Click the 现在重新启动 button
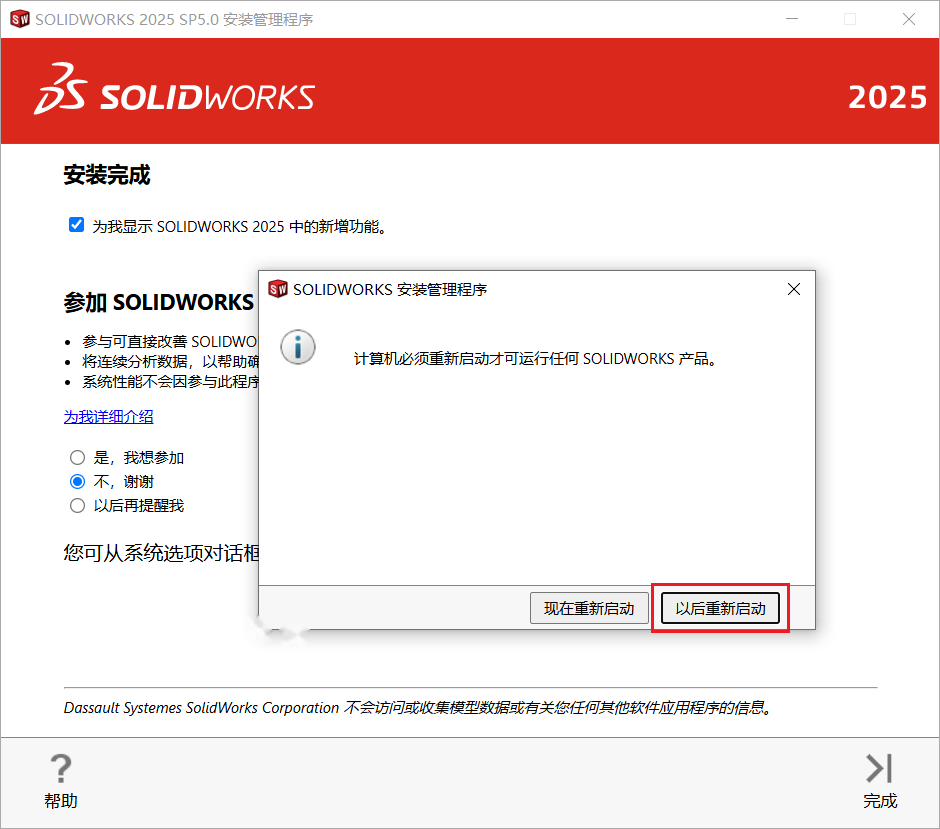 click(589, 608)
